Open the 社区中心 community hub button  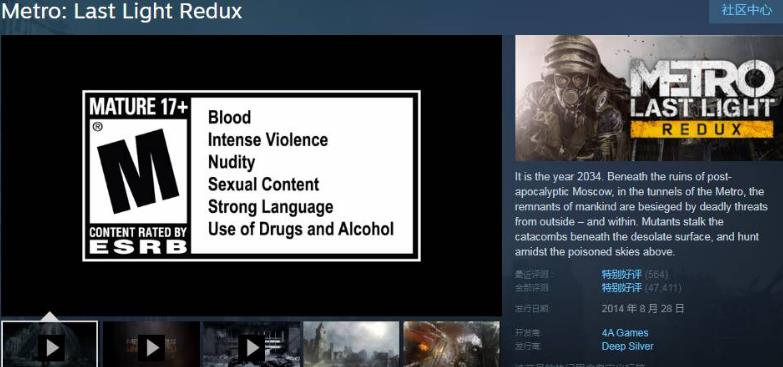(746, 10)
